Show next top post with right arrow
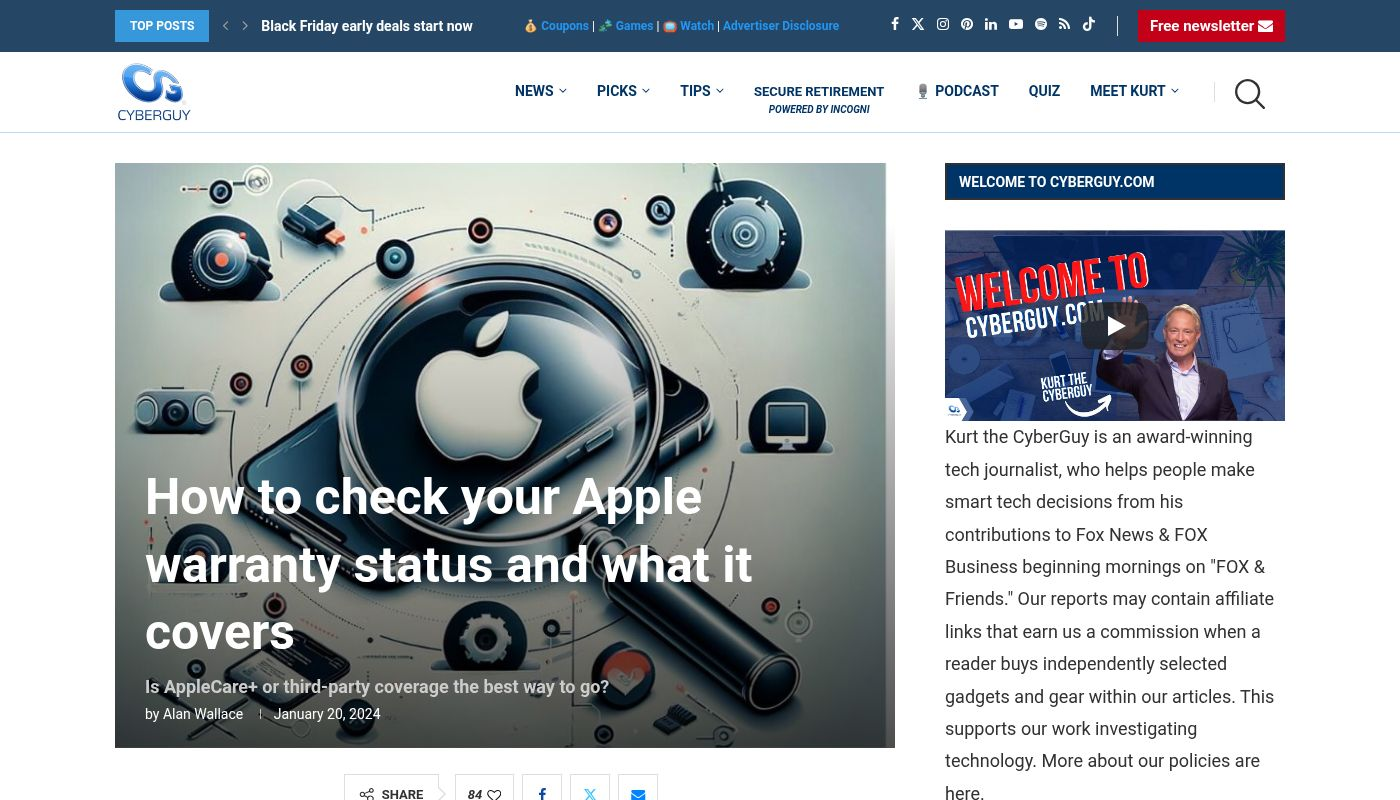Image resolution: width=1400 pixels, height=800 pixels. click(245, 26)
